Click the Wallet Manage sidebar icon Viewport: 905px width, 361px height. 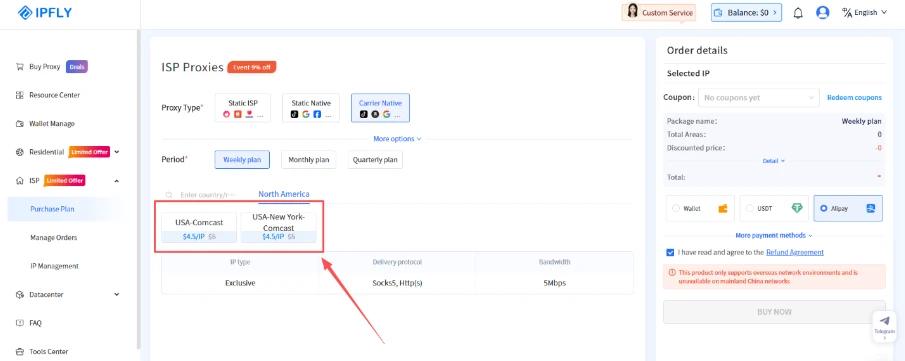[x=19, y=124]
